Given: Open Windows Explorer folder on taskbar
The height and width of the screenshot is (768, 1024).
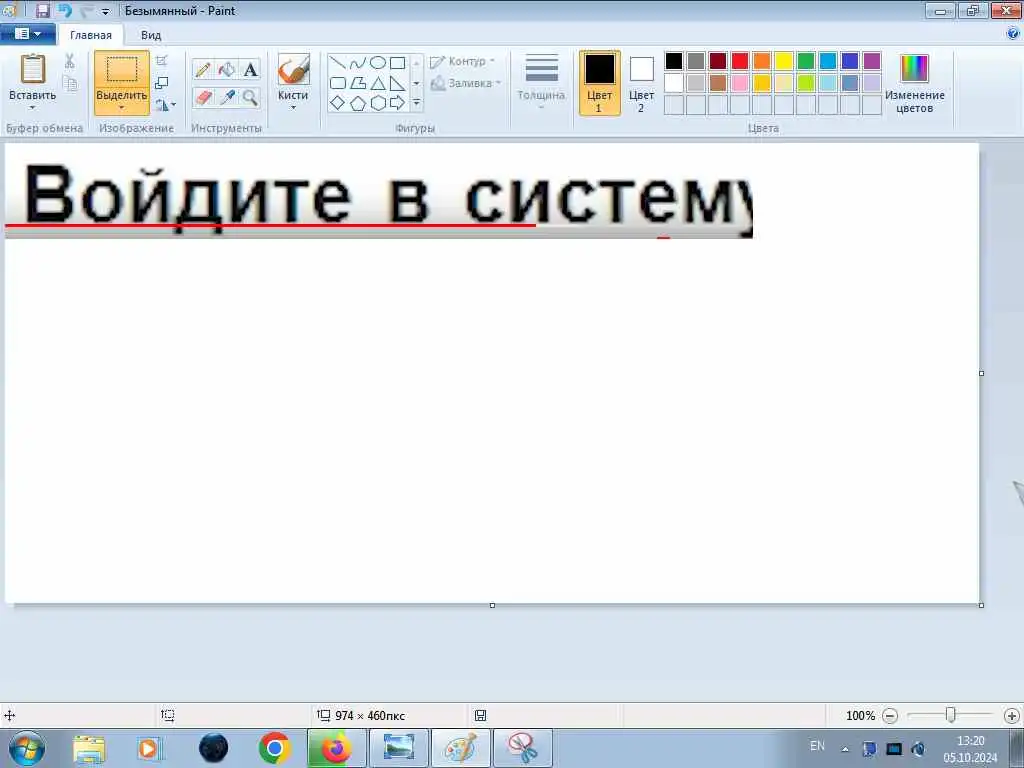Looking at the screenshot, I should click(89, 748).
